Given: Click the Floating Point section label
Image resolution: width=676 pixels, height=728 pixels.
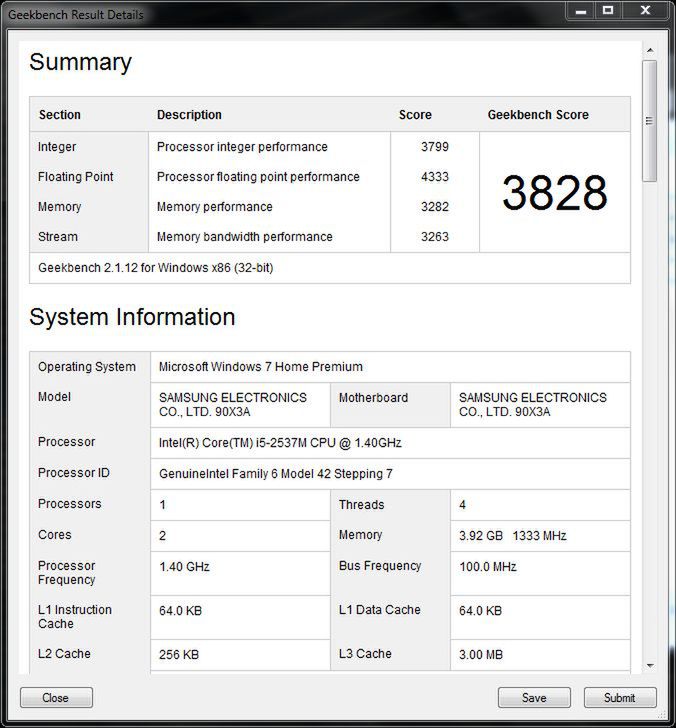Looking at the screenshot, I should (x=76, y=177).
